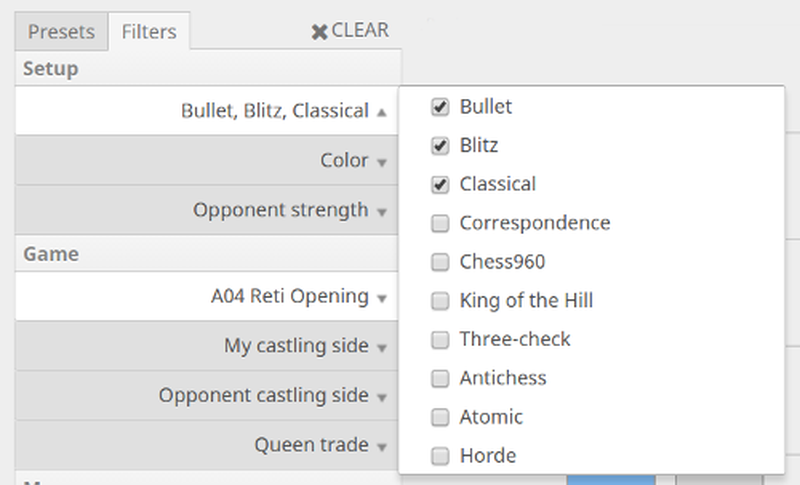
Task: Check the Horde variant checkbox
Action: (x=440, y=457)
